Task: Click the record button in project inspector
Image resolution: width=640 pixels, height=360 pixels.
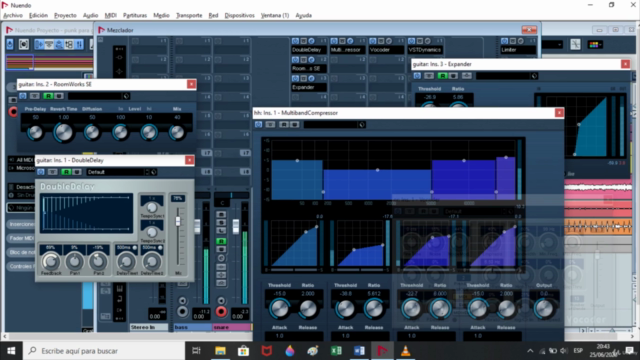Action: tap(13, 111)
